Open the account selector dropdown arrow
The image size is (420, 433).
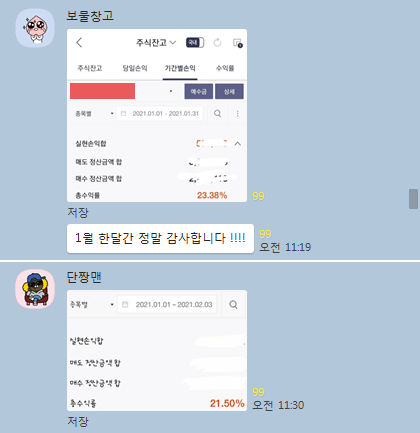point(171,91)
